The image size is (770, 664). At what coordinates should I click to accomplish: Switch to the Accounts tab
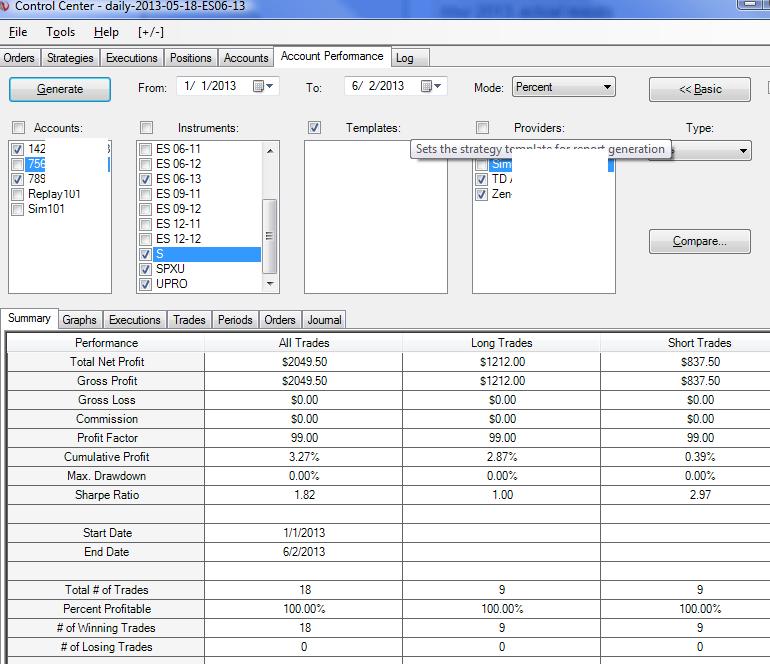[x=246, y=57]
